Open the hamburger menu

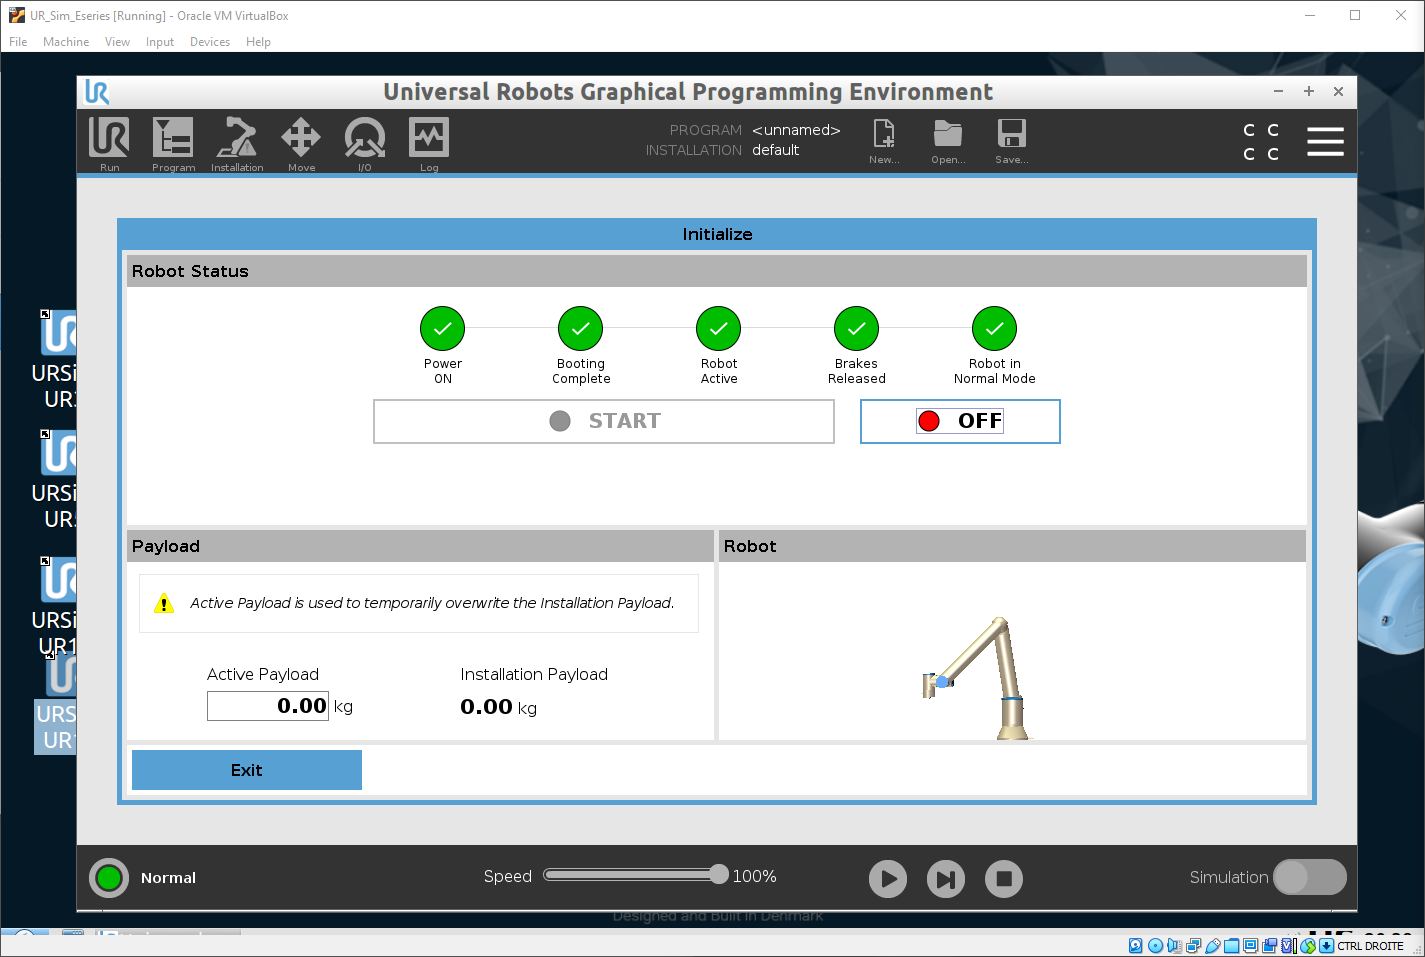click(x=1325, y=141)
